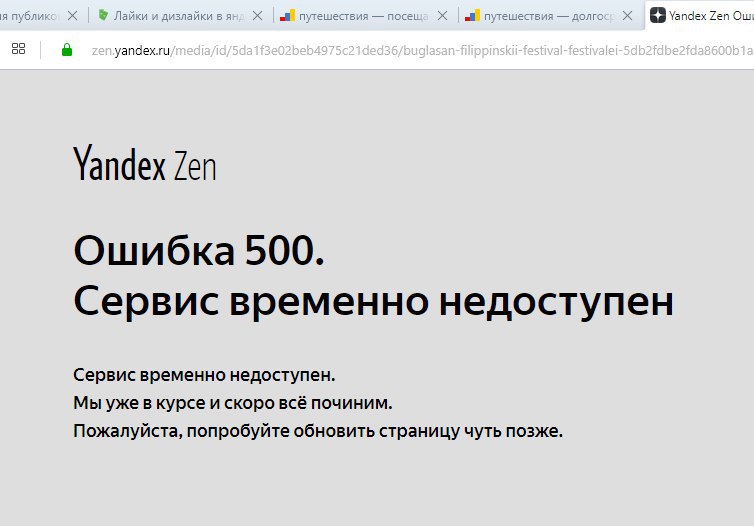Click the green leaf favicon on 'Лайки' tab
The width and height of the screenshot is (754, 526).
pos(103,15)
